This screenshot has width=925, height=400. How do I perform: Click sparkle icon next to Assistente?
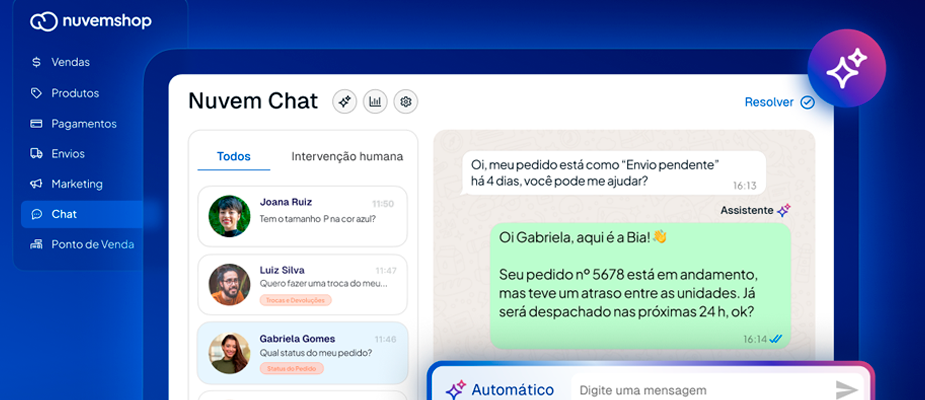coord(783,210)
